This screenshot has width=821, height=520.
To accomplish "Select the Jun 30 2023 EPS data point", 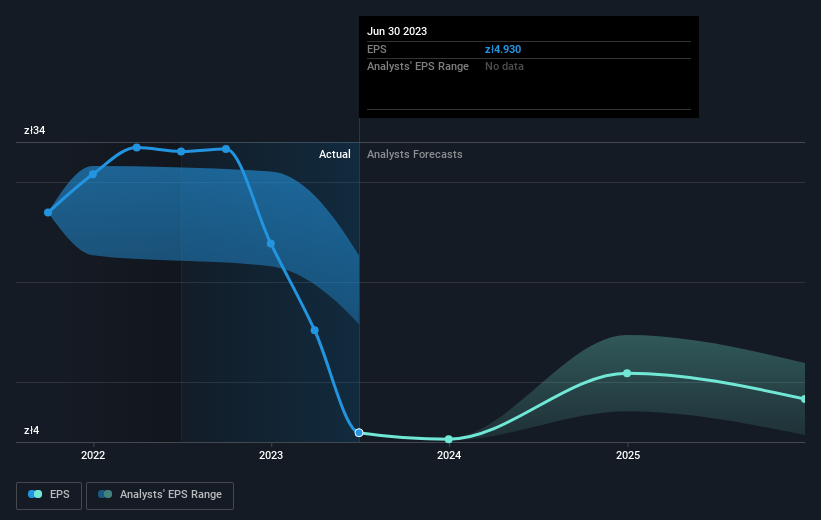I will [359, 433].
